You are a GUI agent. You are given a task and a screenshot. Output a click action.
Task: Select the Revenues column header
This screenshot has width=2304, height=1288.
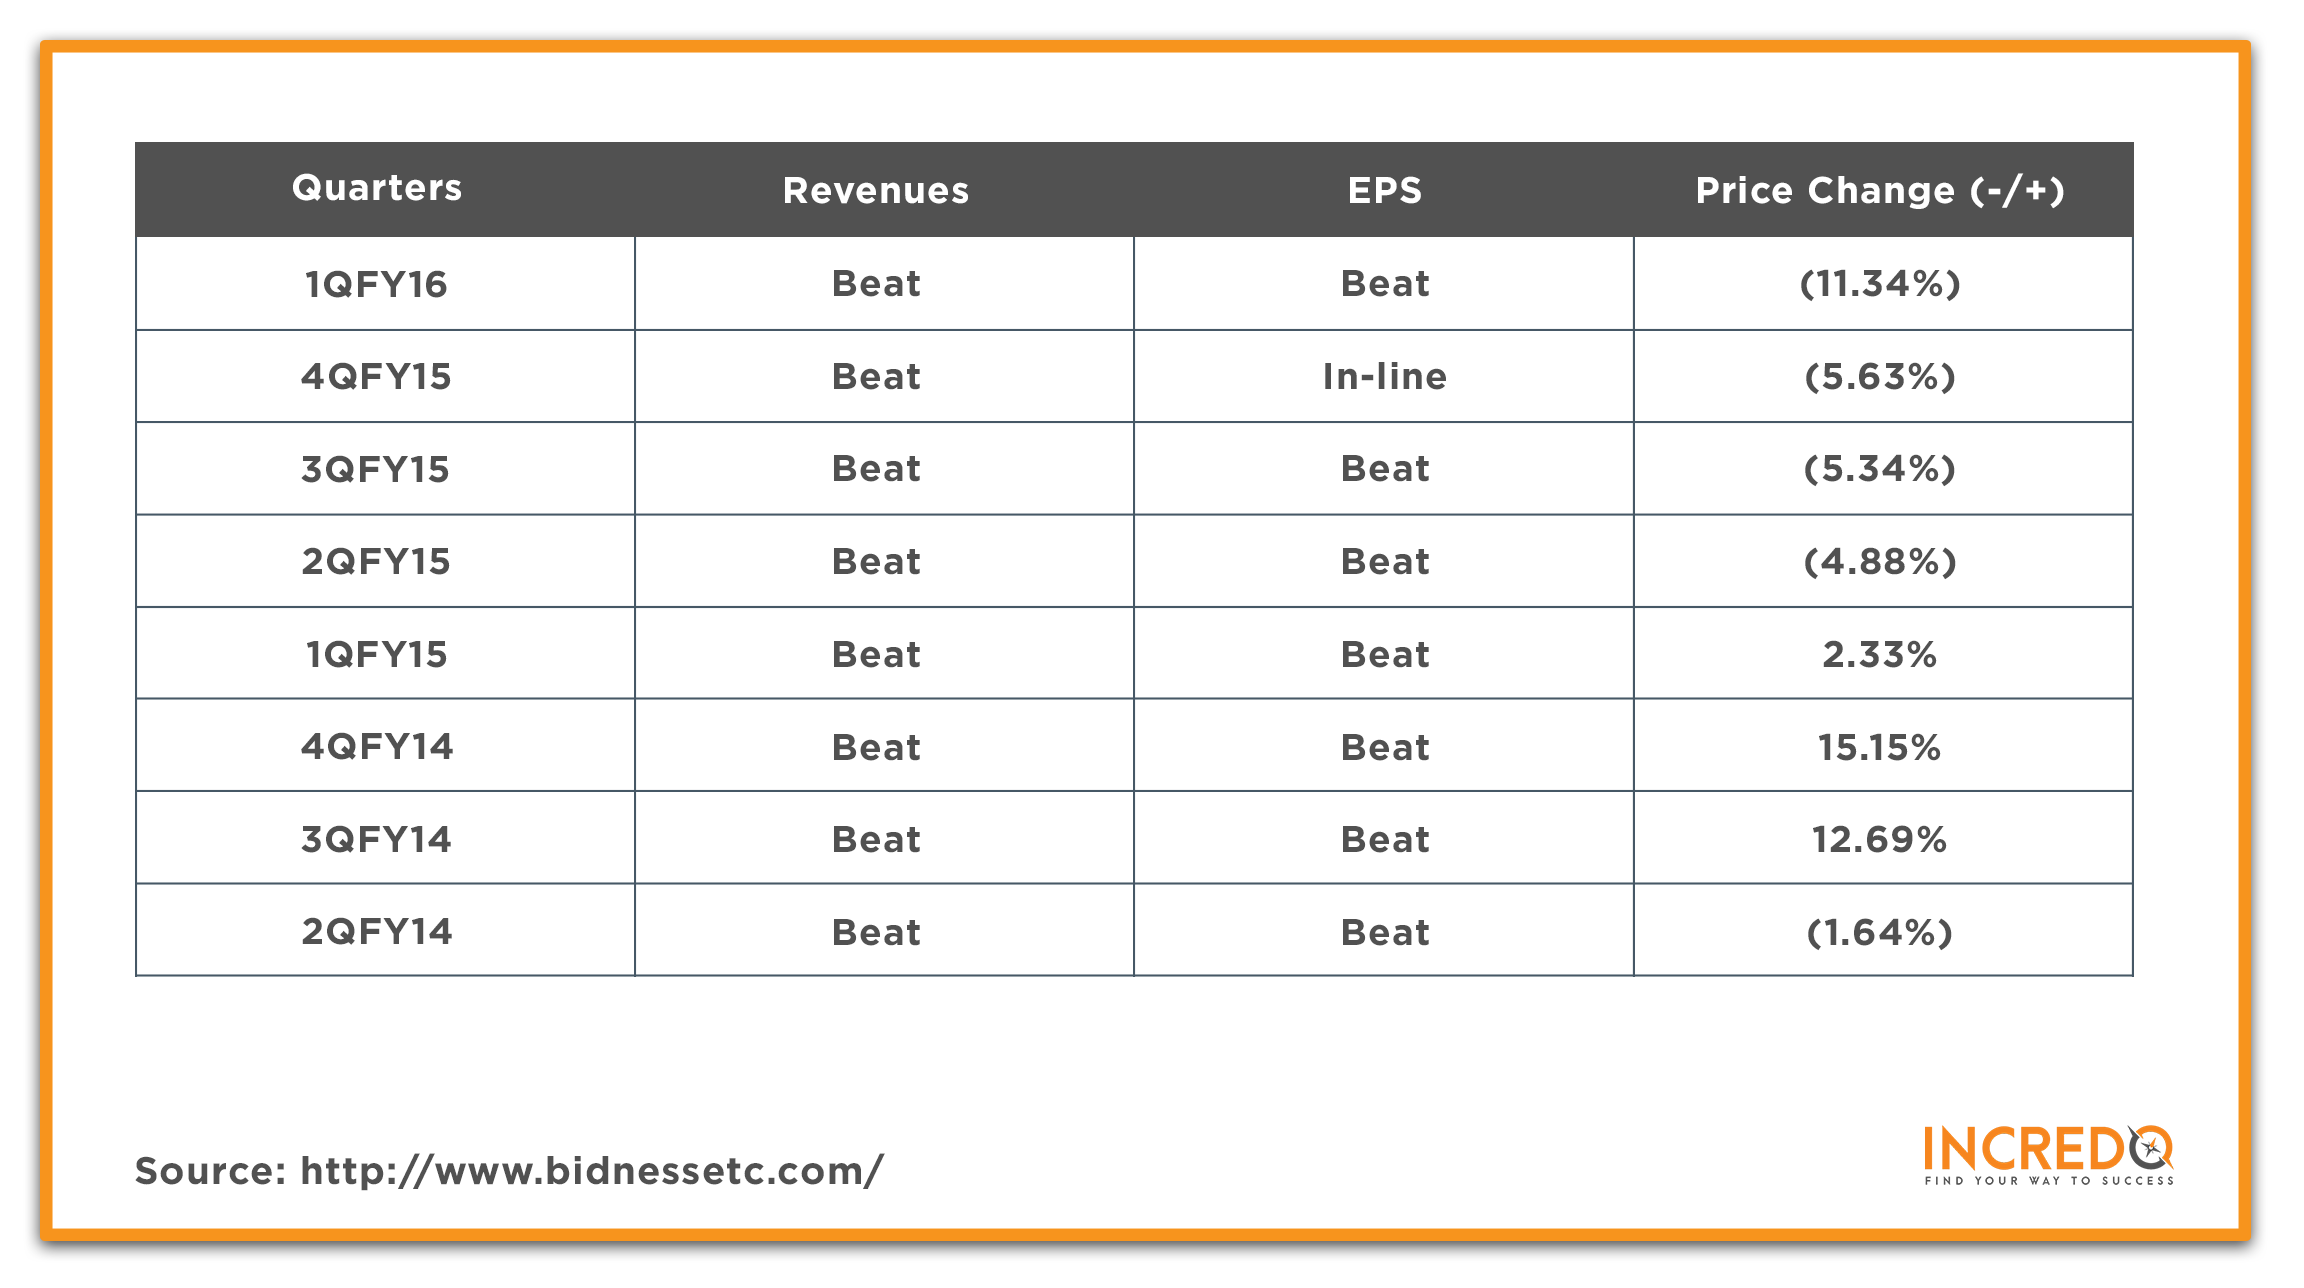coord(876,190)
